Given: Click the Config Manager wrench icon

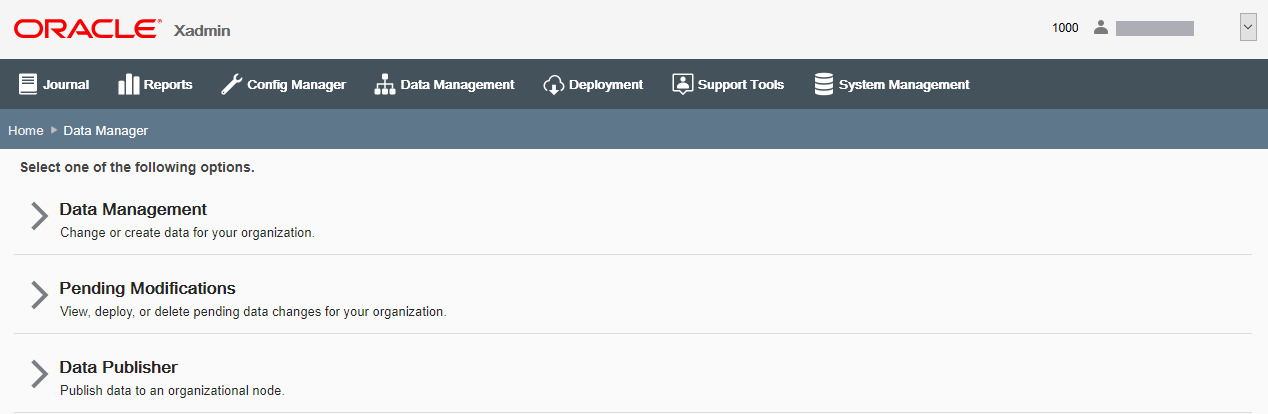Looking at the screenshot, I should pos(231,85).
